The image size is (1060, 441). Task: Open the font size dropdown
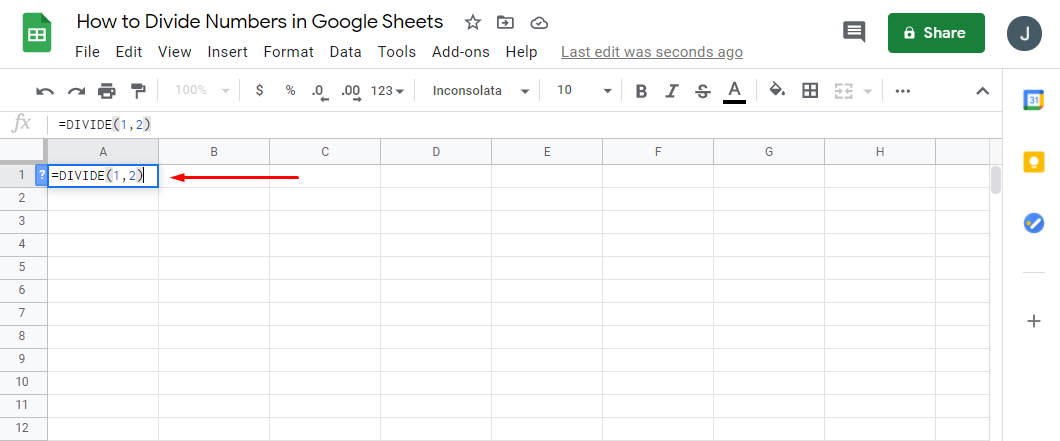[584, 91]
